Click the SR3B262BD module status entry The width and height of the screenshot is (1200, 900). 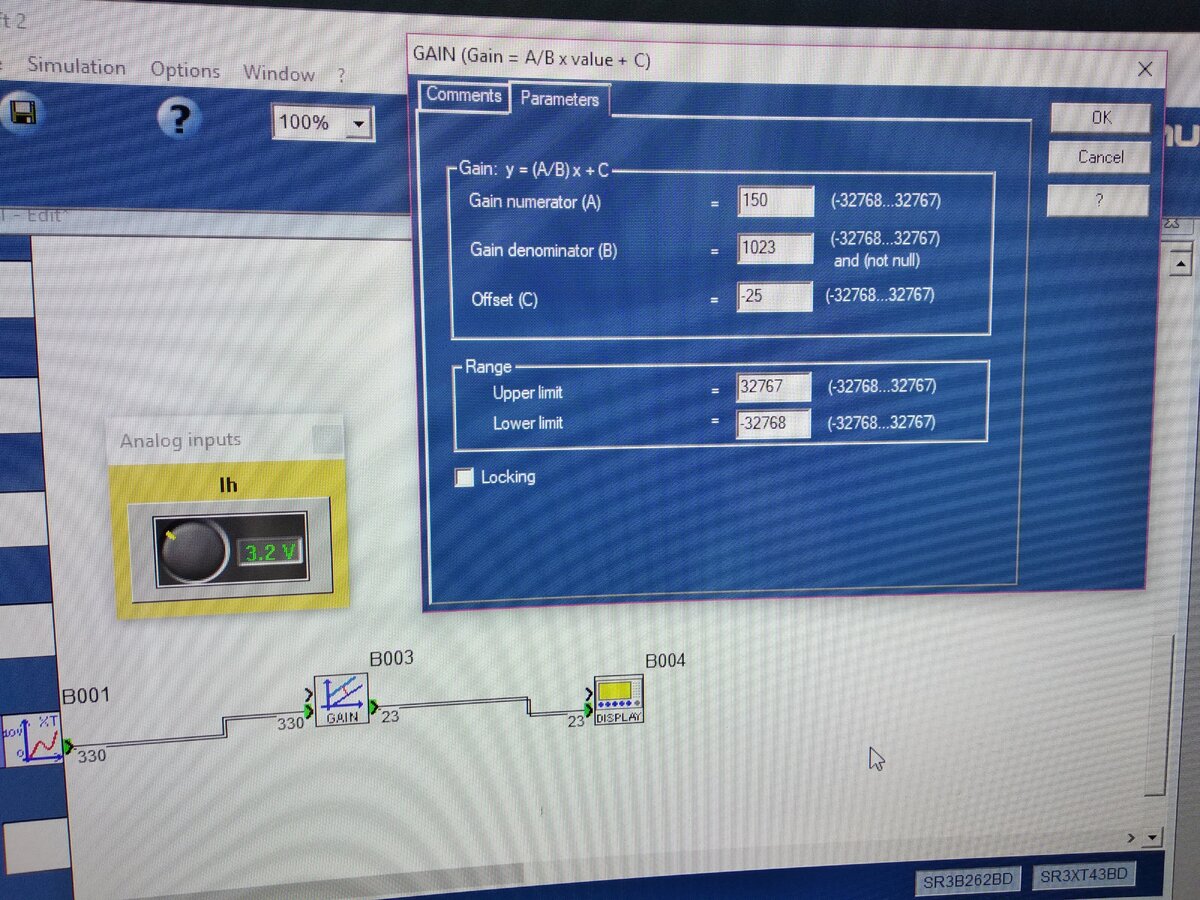(969, 880)
